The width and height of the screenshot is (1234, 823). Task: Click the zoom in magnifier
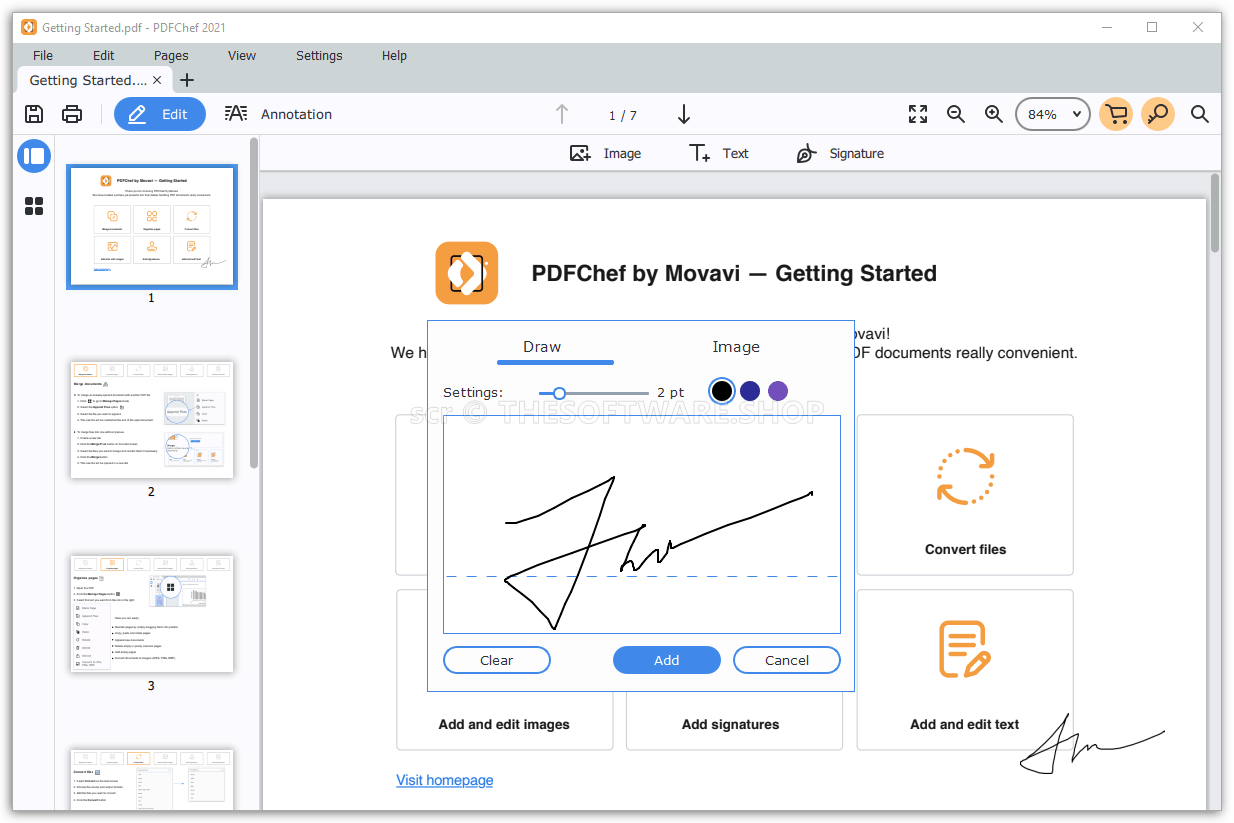point(994,114)
